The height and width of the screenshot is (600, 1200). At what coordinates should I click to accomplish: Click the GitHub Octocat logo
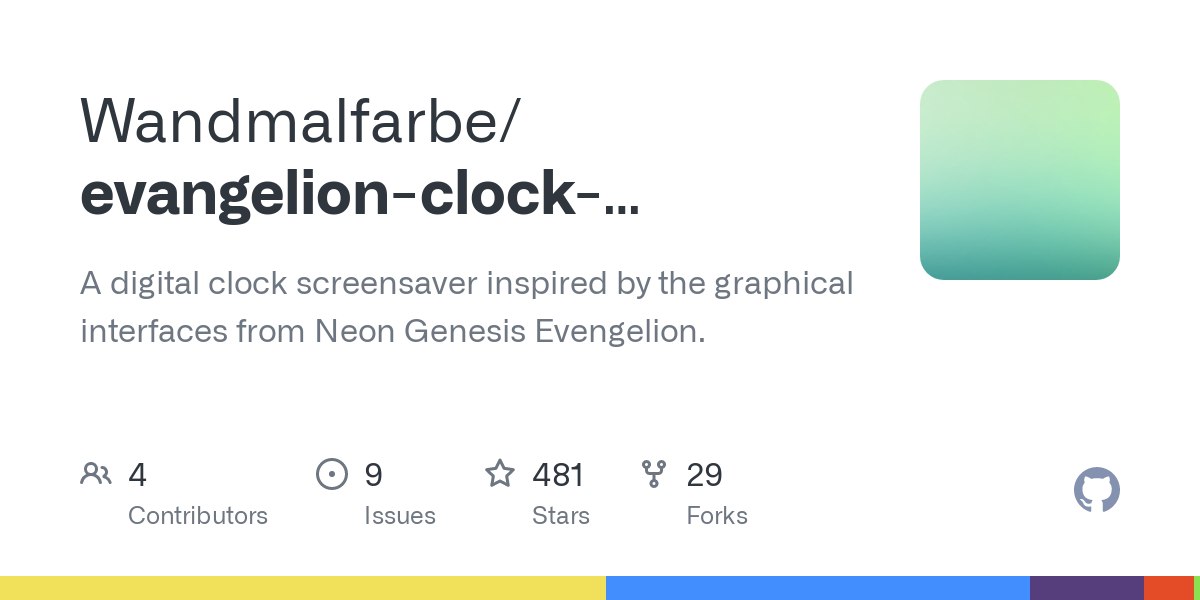pyautogui.click(x=1097, y=490)
